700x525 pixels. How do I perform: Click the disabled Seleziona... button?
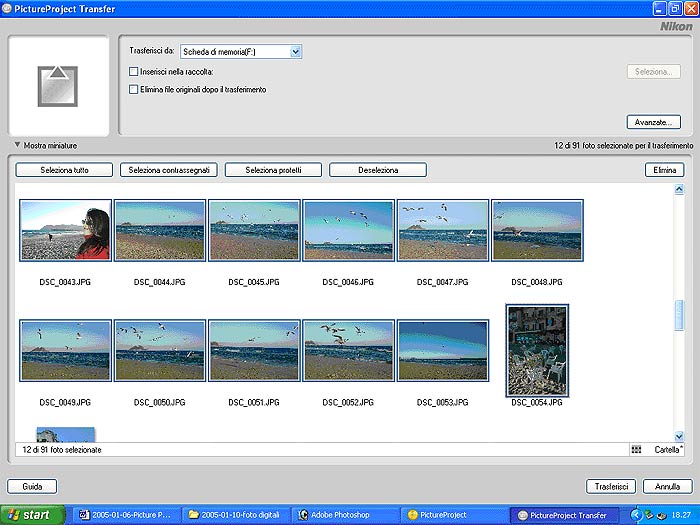coord(654,71)
